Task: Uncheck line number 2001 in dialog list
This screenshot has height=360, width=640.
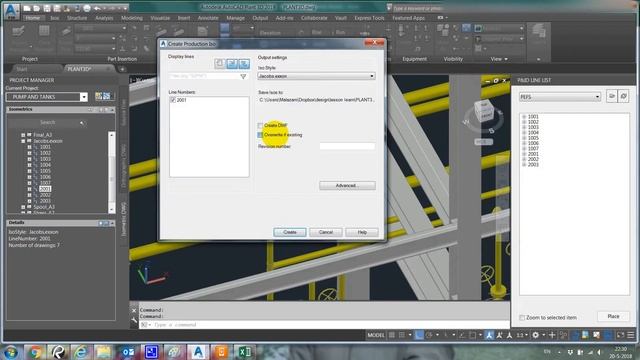Action: point(173,100)
